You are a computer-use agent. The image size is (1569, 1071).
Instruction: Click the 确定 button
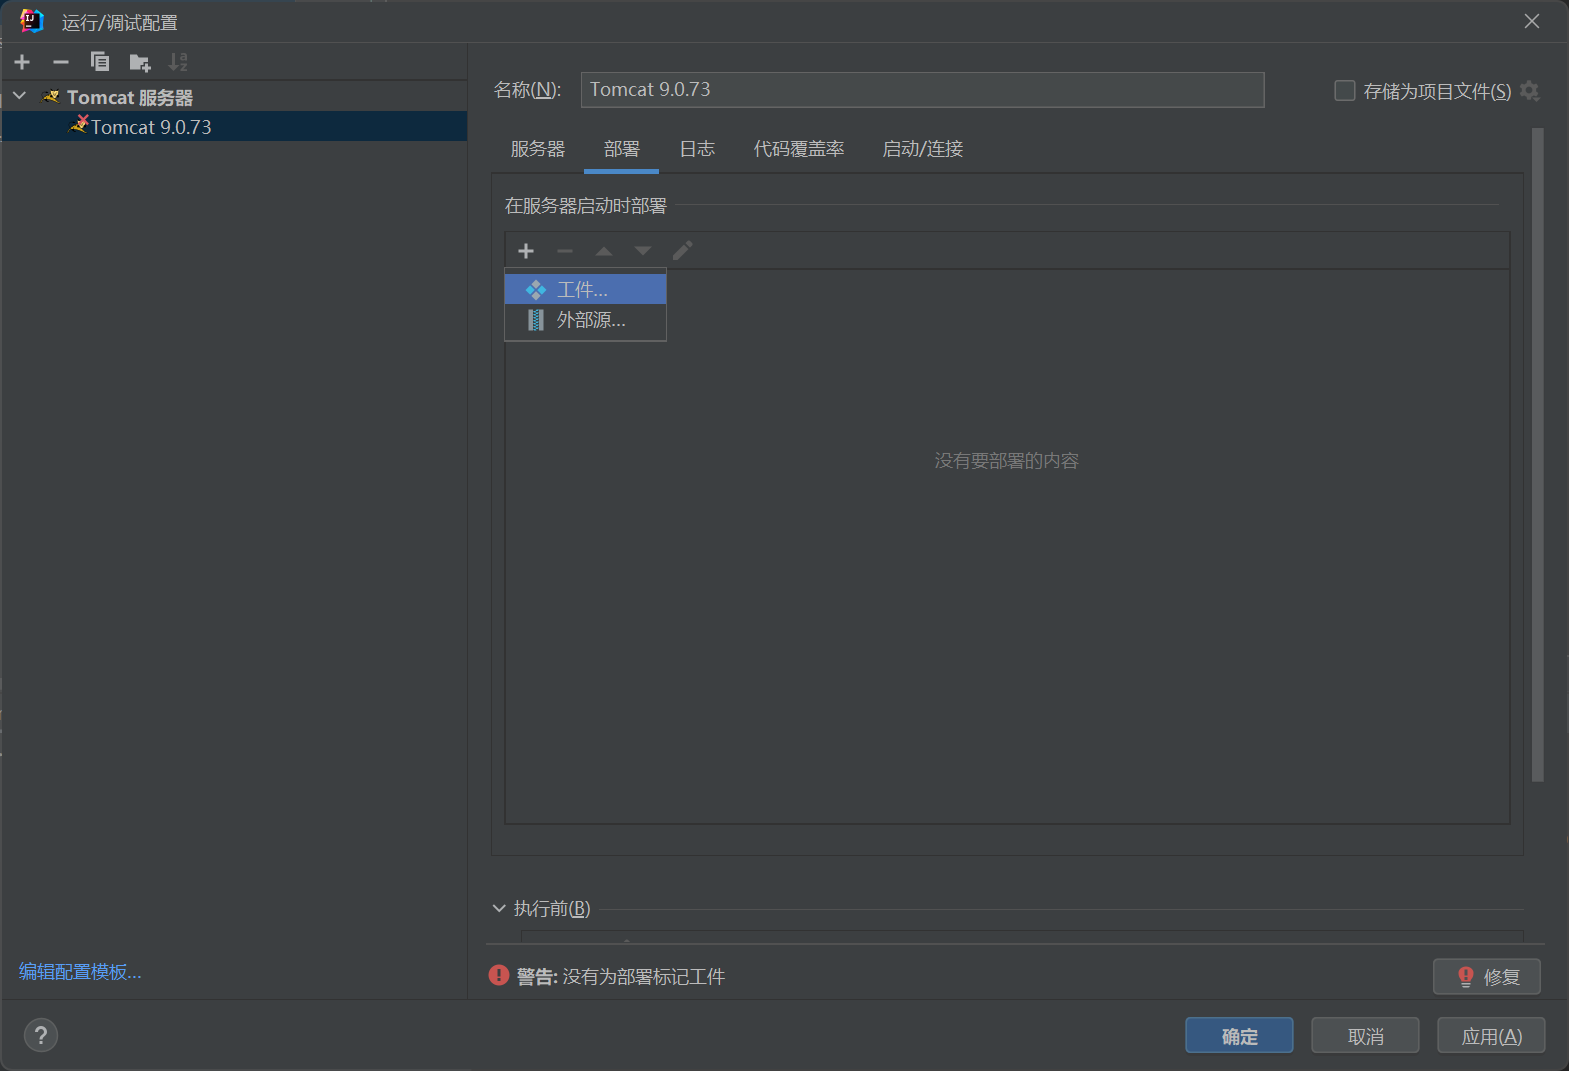[1239, 1036]
